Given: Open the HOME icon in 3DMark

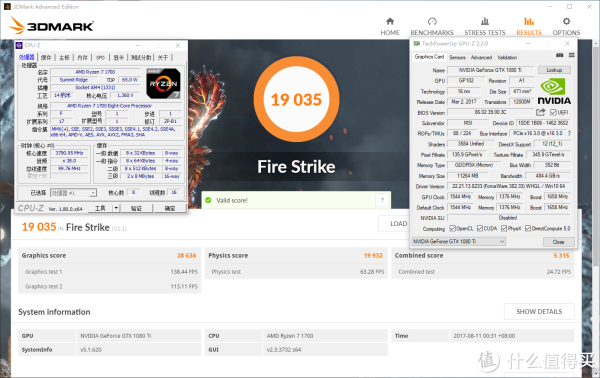Looking at the screenshot, I should point(390,21).
